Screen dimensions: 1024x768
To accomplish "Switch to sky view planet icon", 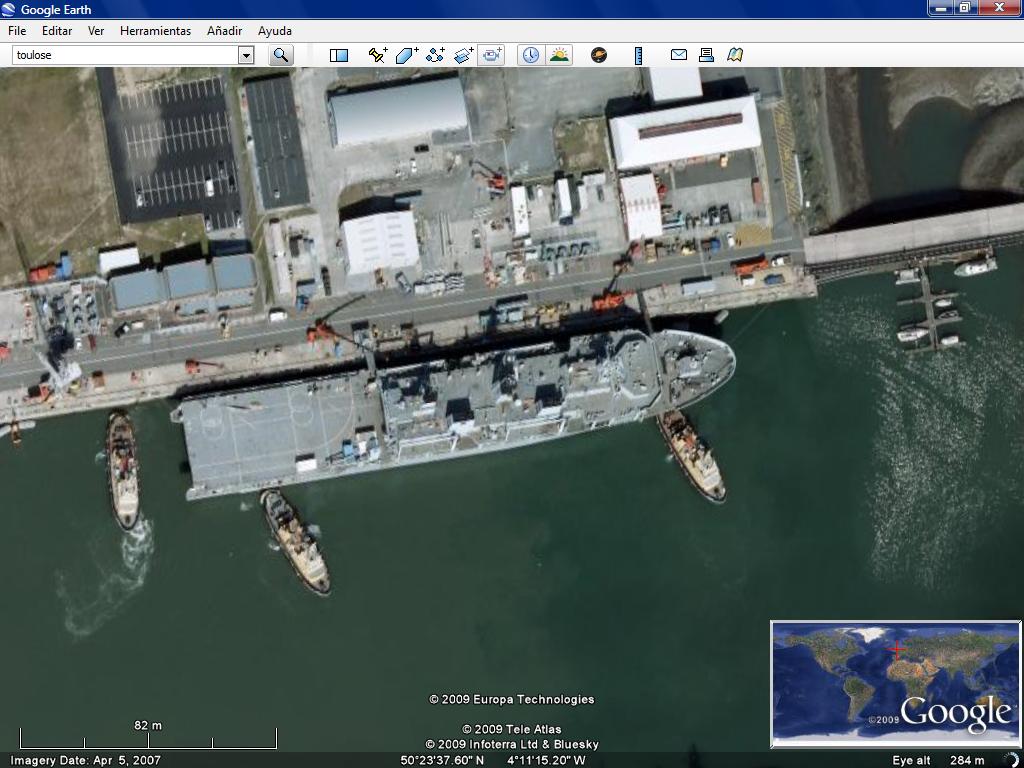I will 599,55.
